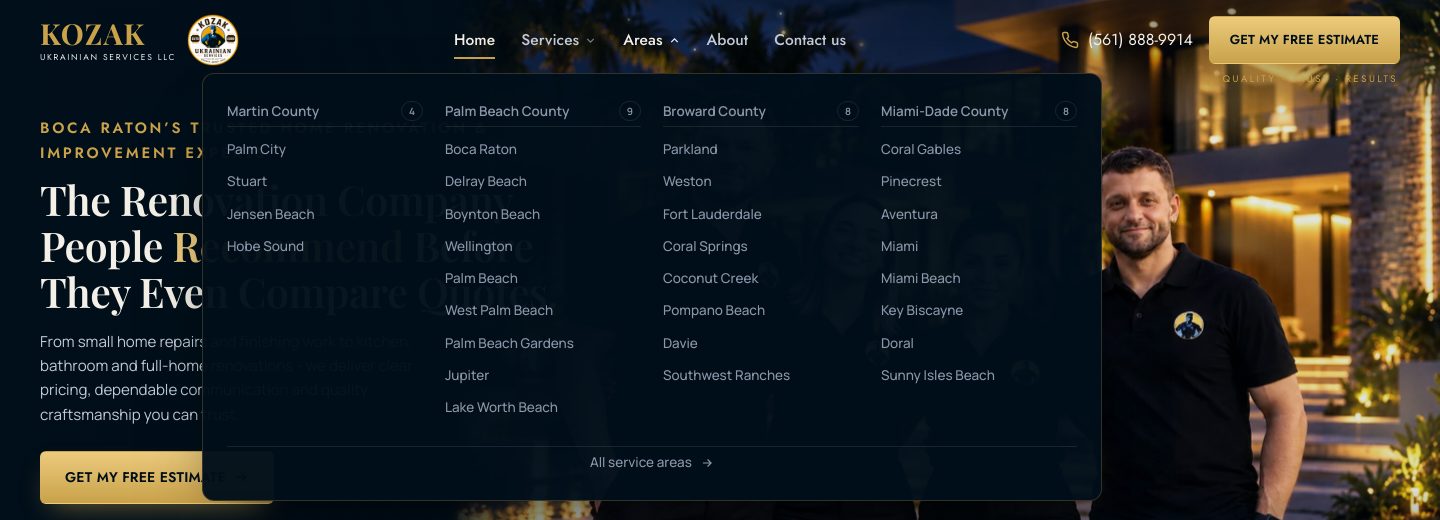Choose Delray Beach area
1440x520 pixels.
click(x=486, y=181)
